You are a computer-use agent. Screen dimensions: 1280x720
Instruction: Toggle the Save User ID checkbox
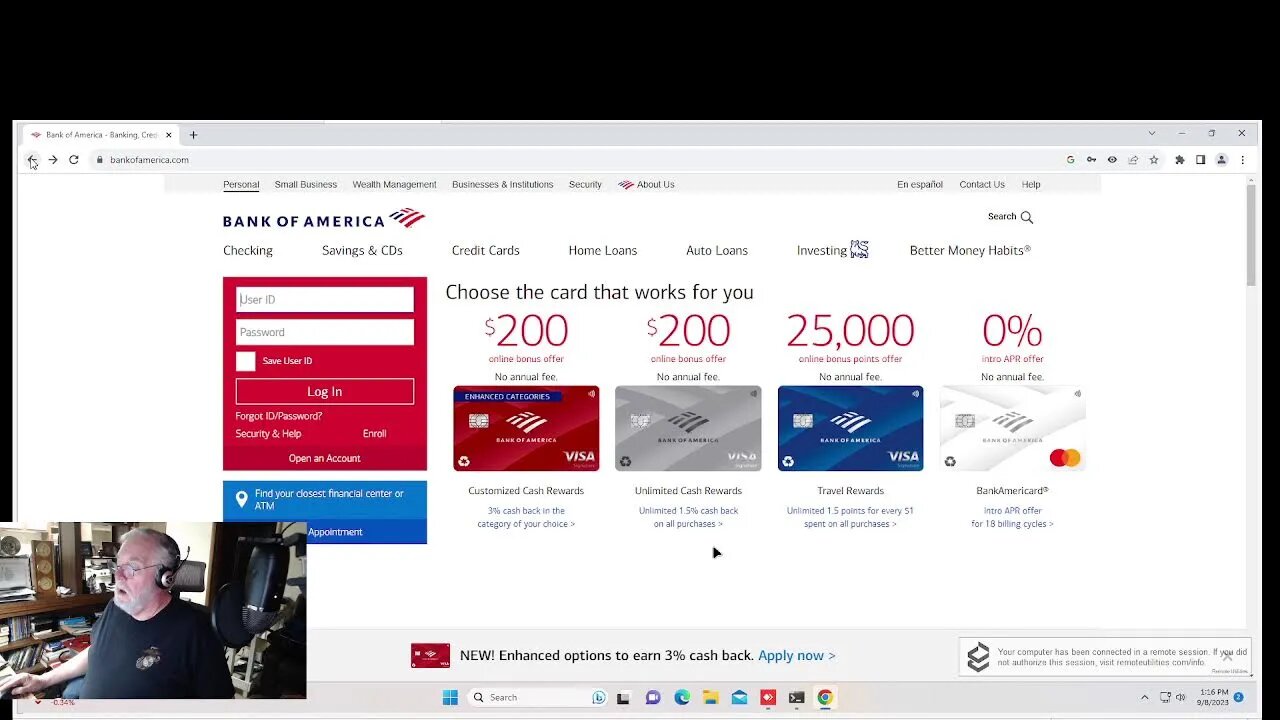click(x=246, y=361)
